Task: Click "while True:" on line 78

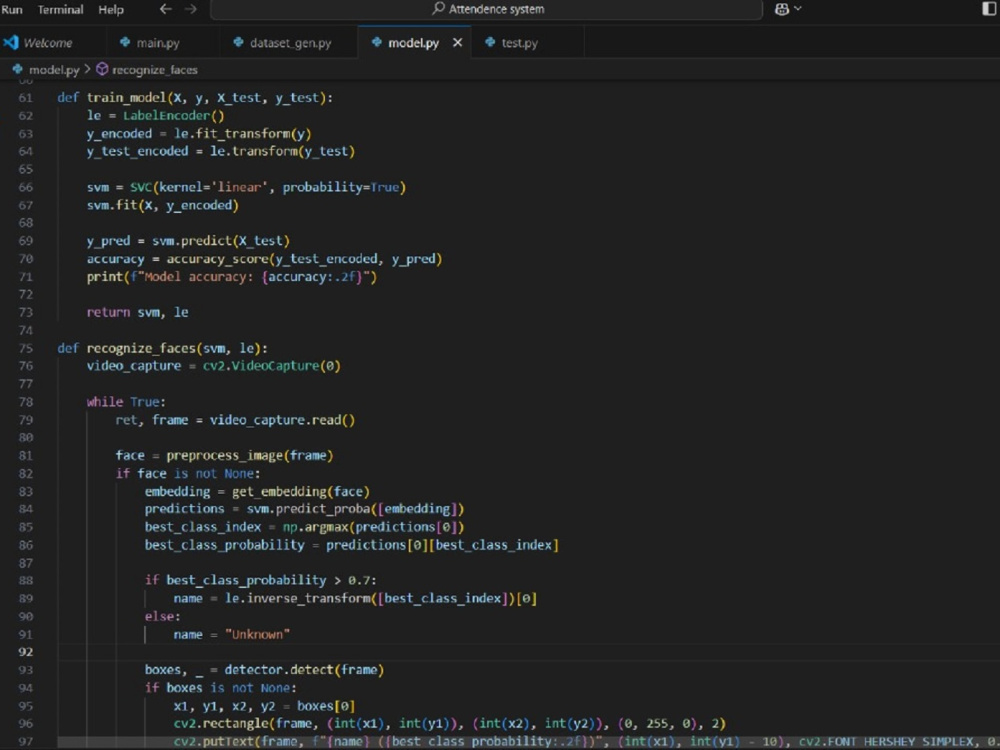Action: click(x=126, y=402)
